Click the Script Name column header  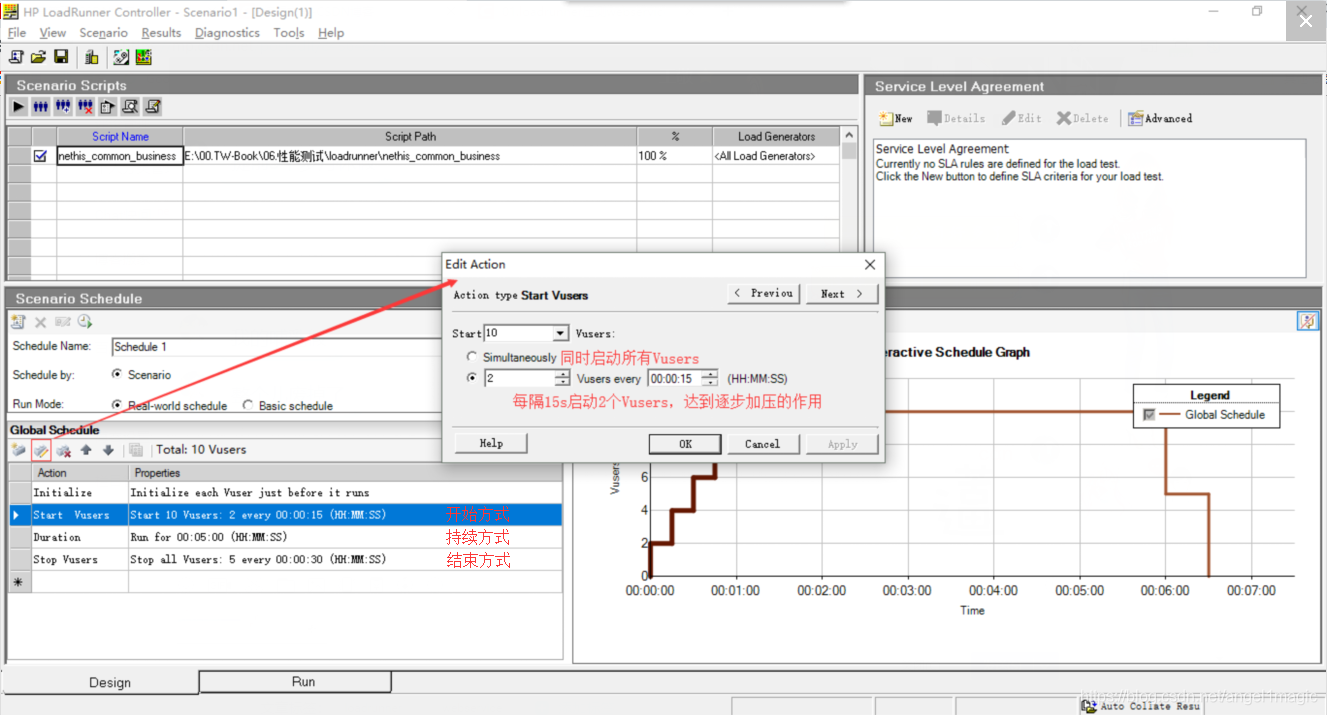coord(120,136)
